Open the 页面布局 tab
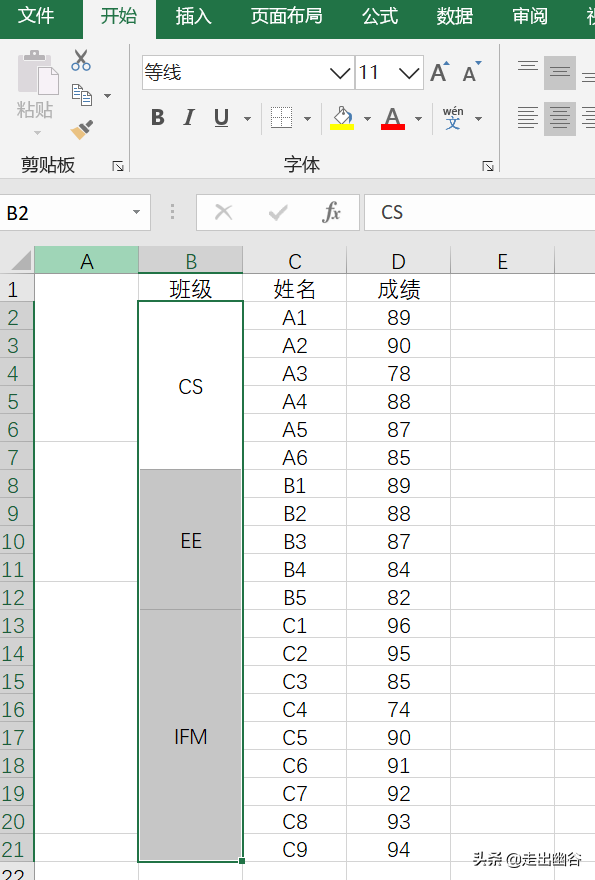The height and width of the screenshot is (880, 595). tap(286, 16)
